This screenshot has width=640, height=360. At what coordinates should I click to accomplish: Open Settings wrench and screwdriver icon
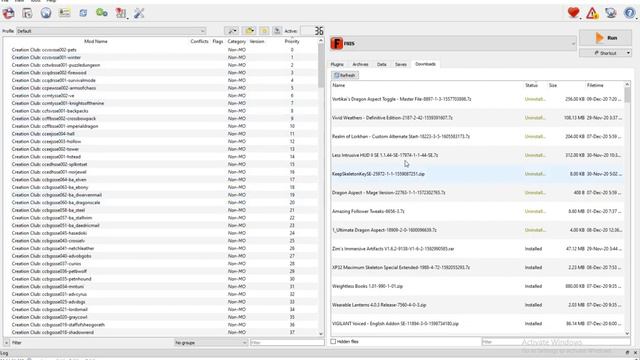pyautogui.click(x=139, y=13)
